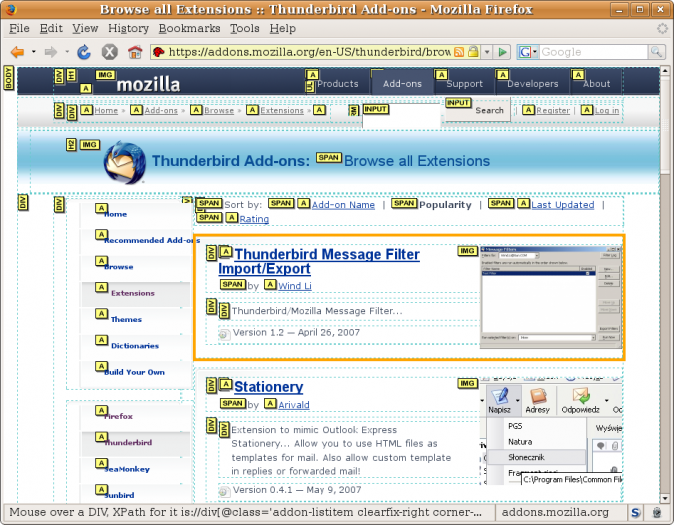The width and height of the screenshot is (674, 525).
Task: Click Thunderbird in the sidebar
Action: point(128,442)
